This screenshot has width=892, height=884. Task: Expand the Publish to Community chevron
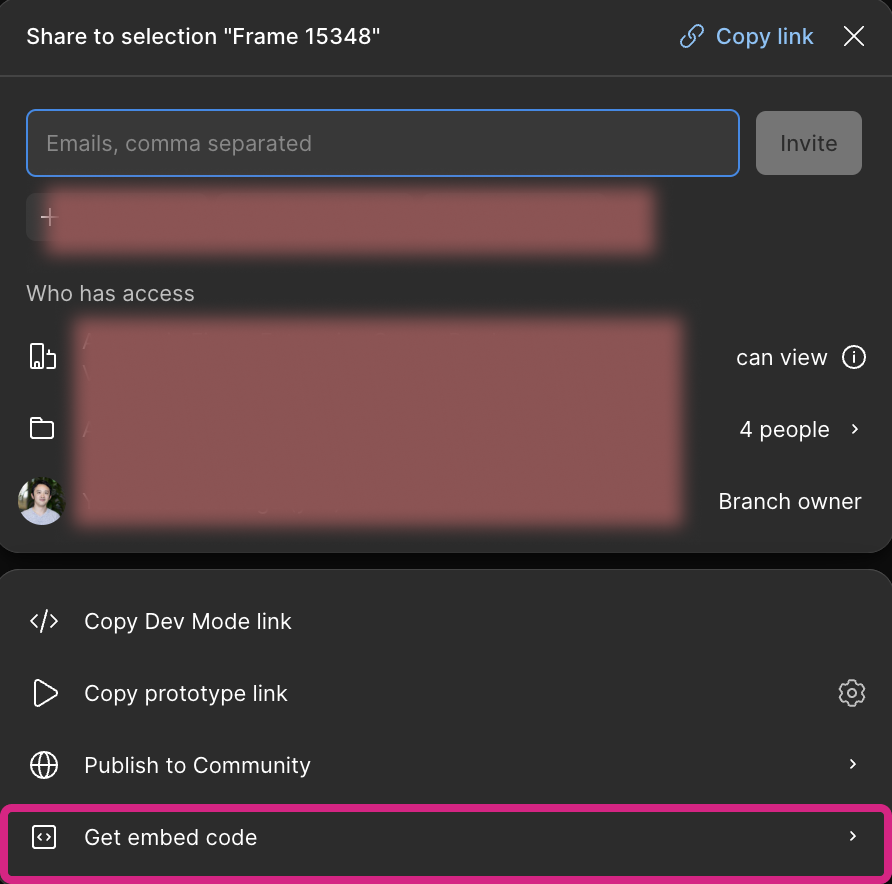pos(852,764)
